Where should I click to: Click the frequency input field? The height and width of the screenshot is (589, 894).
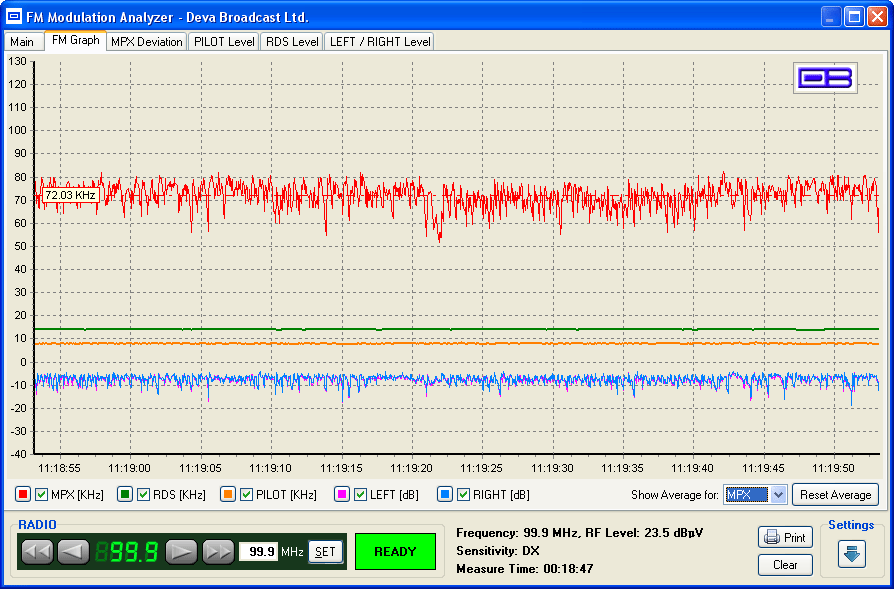tap(258, 552)
